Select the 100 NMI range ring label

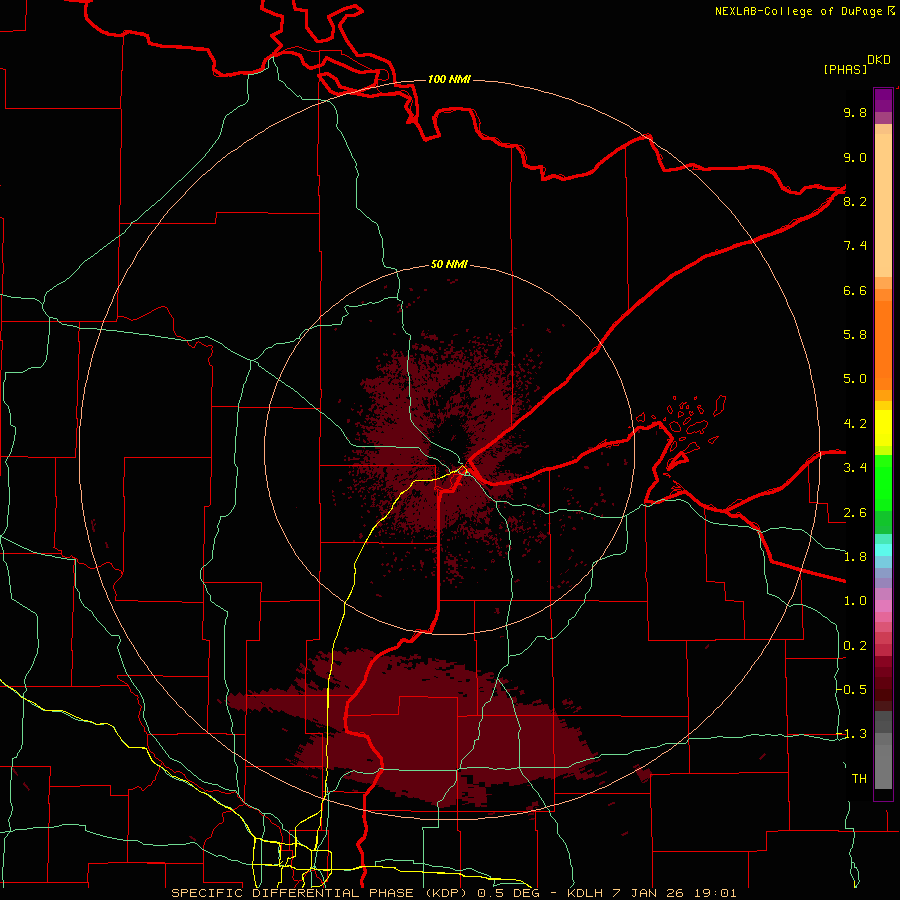point(449,79)
